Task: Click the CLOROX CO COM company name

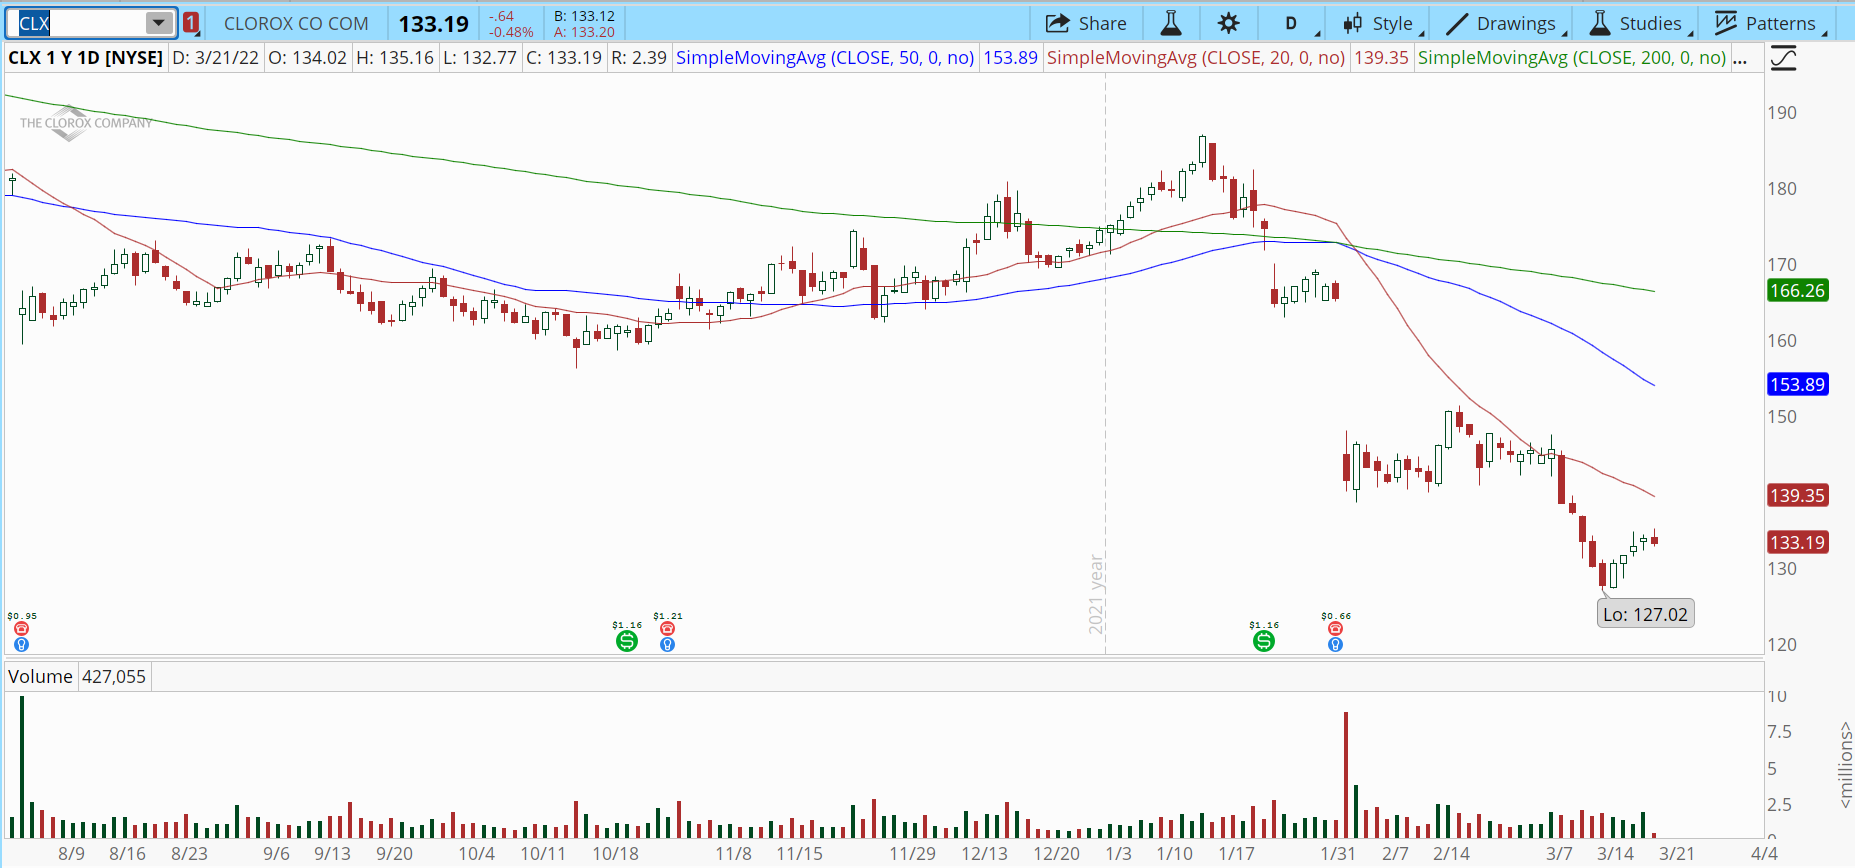Action: pos(296,23)
